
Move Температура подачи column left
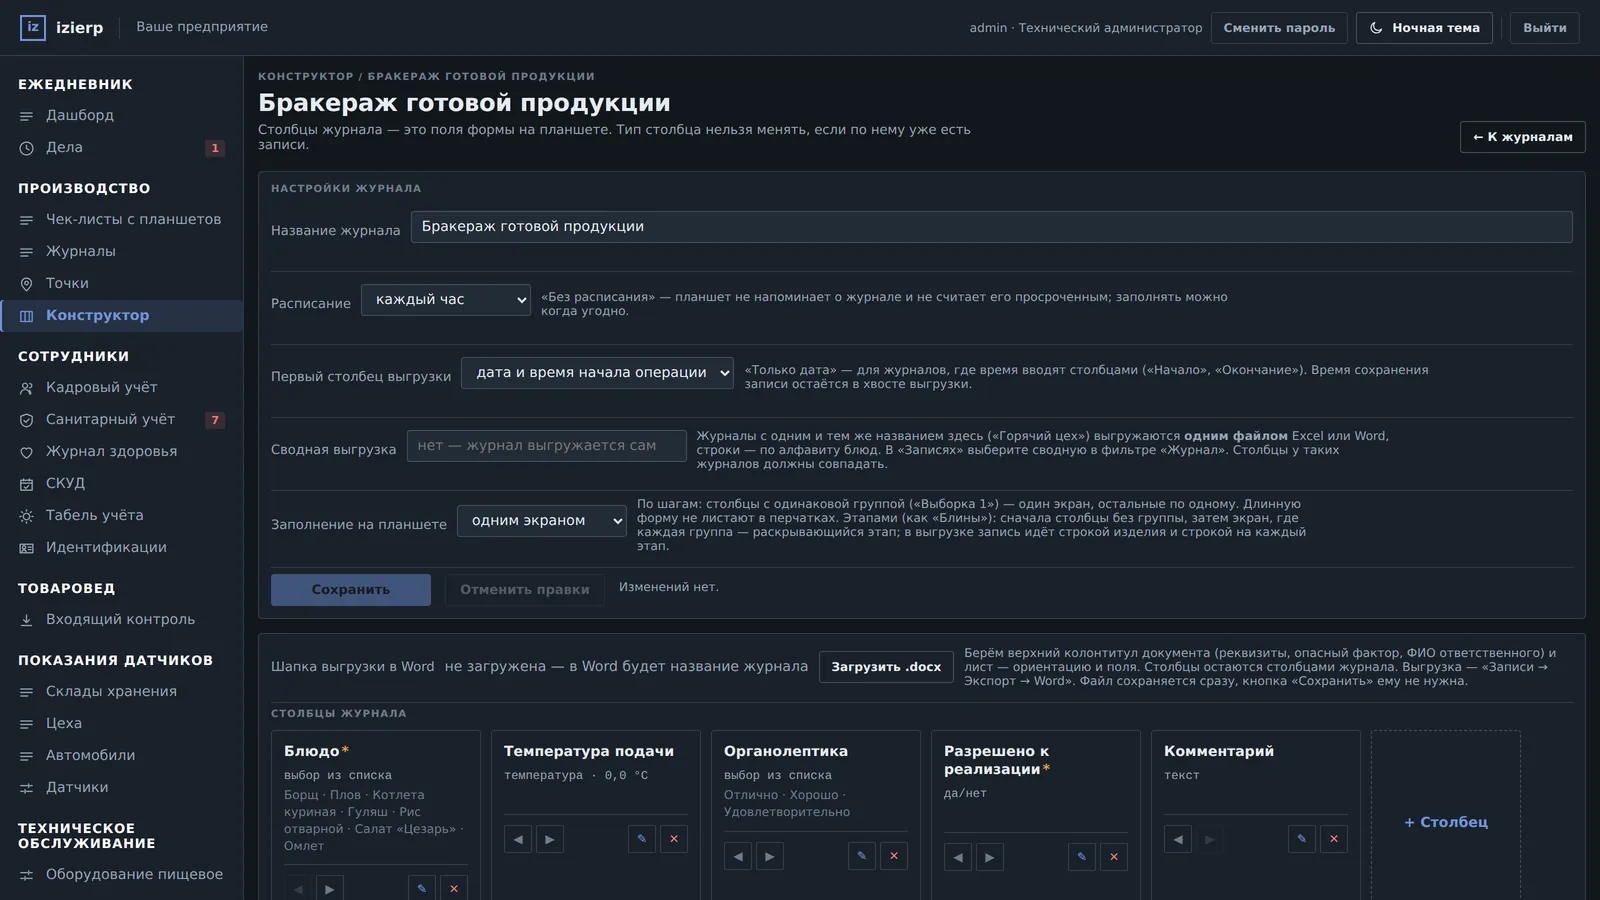[x=518, y=839]
